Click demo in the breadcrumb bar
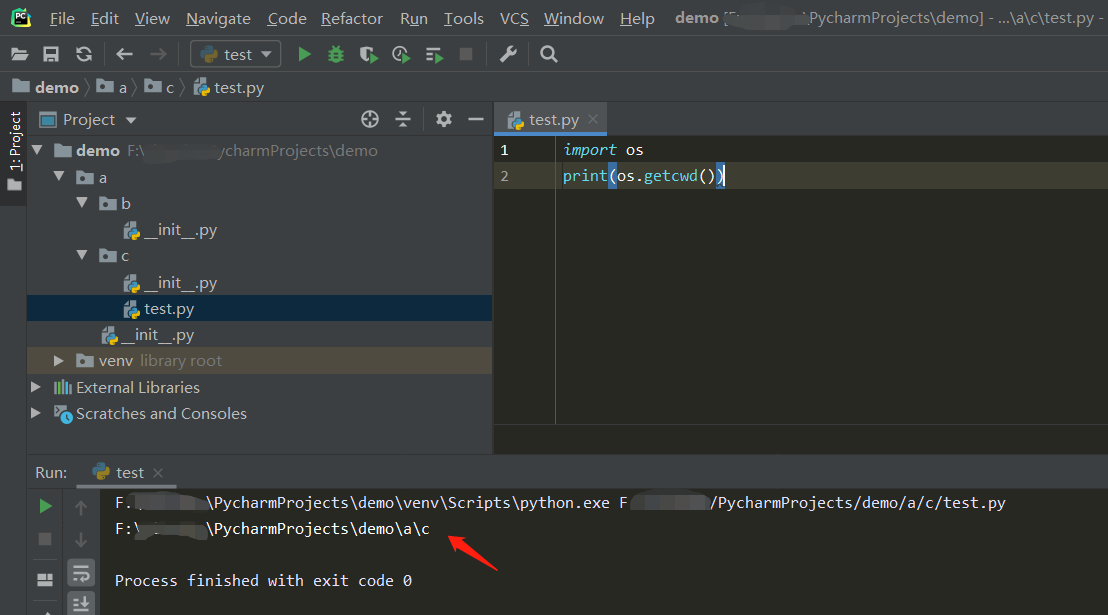This screenshot has width=1108, height=615. point(46,88)
